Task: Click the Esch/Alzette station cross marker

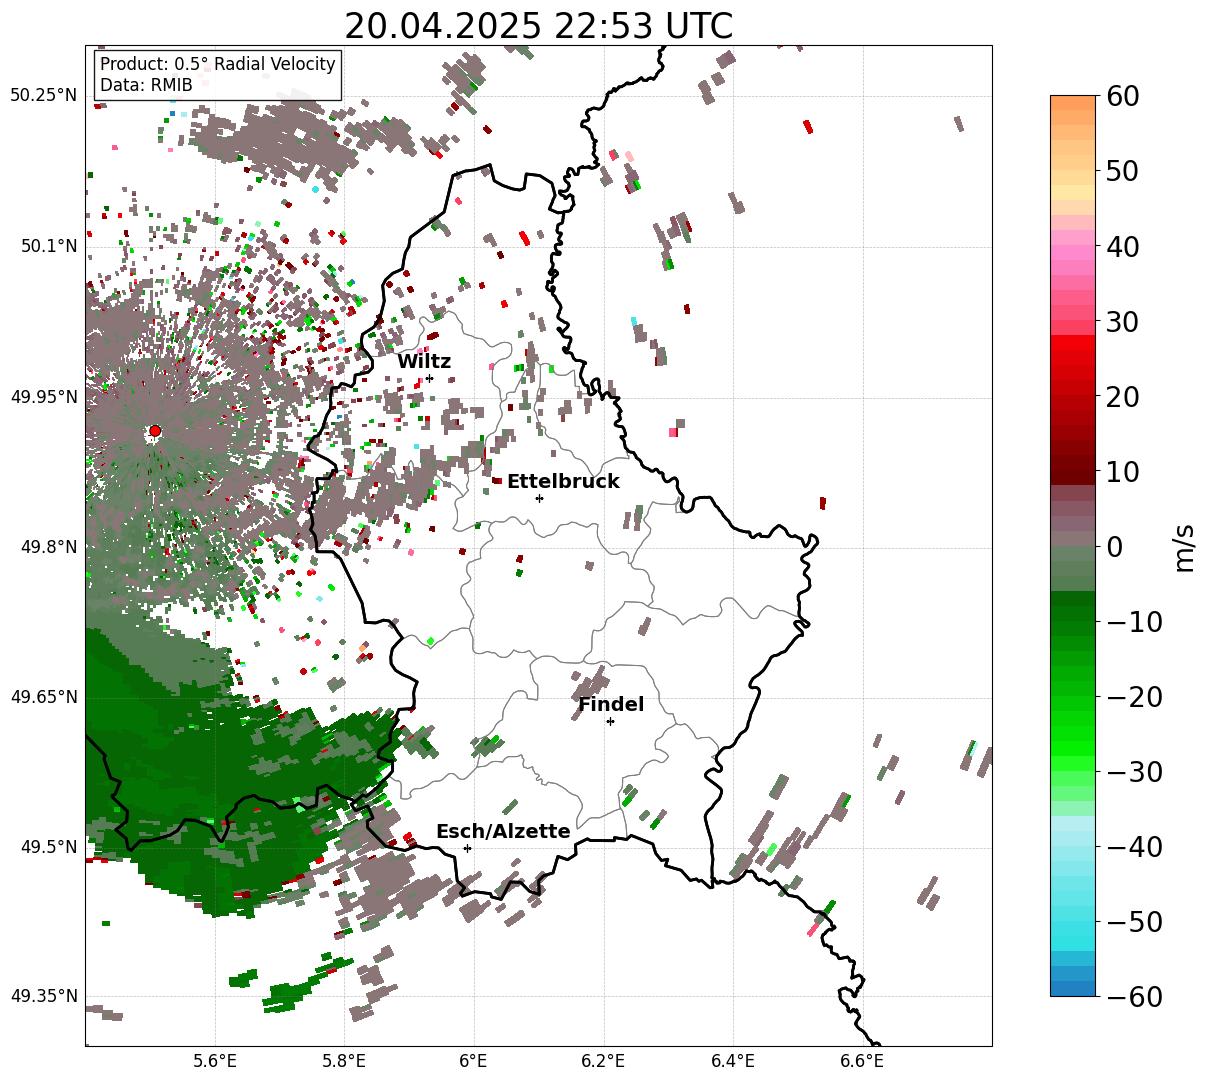Action: click(467, 848)
